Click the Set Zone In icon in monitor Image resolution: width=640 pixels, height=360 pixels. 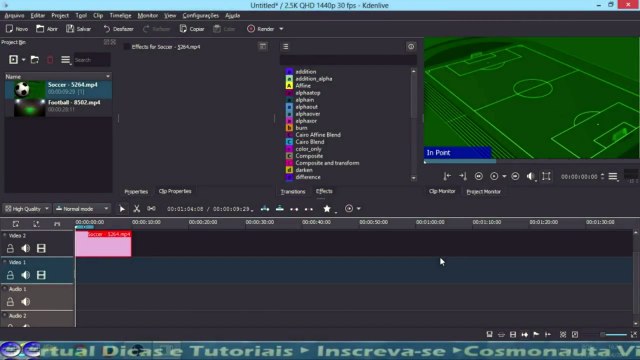447,176
